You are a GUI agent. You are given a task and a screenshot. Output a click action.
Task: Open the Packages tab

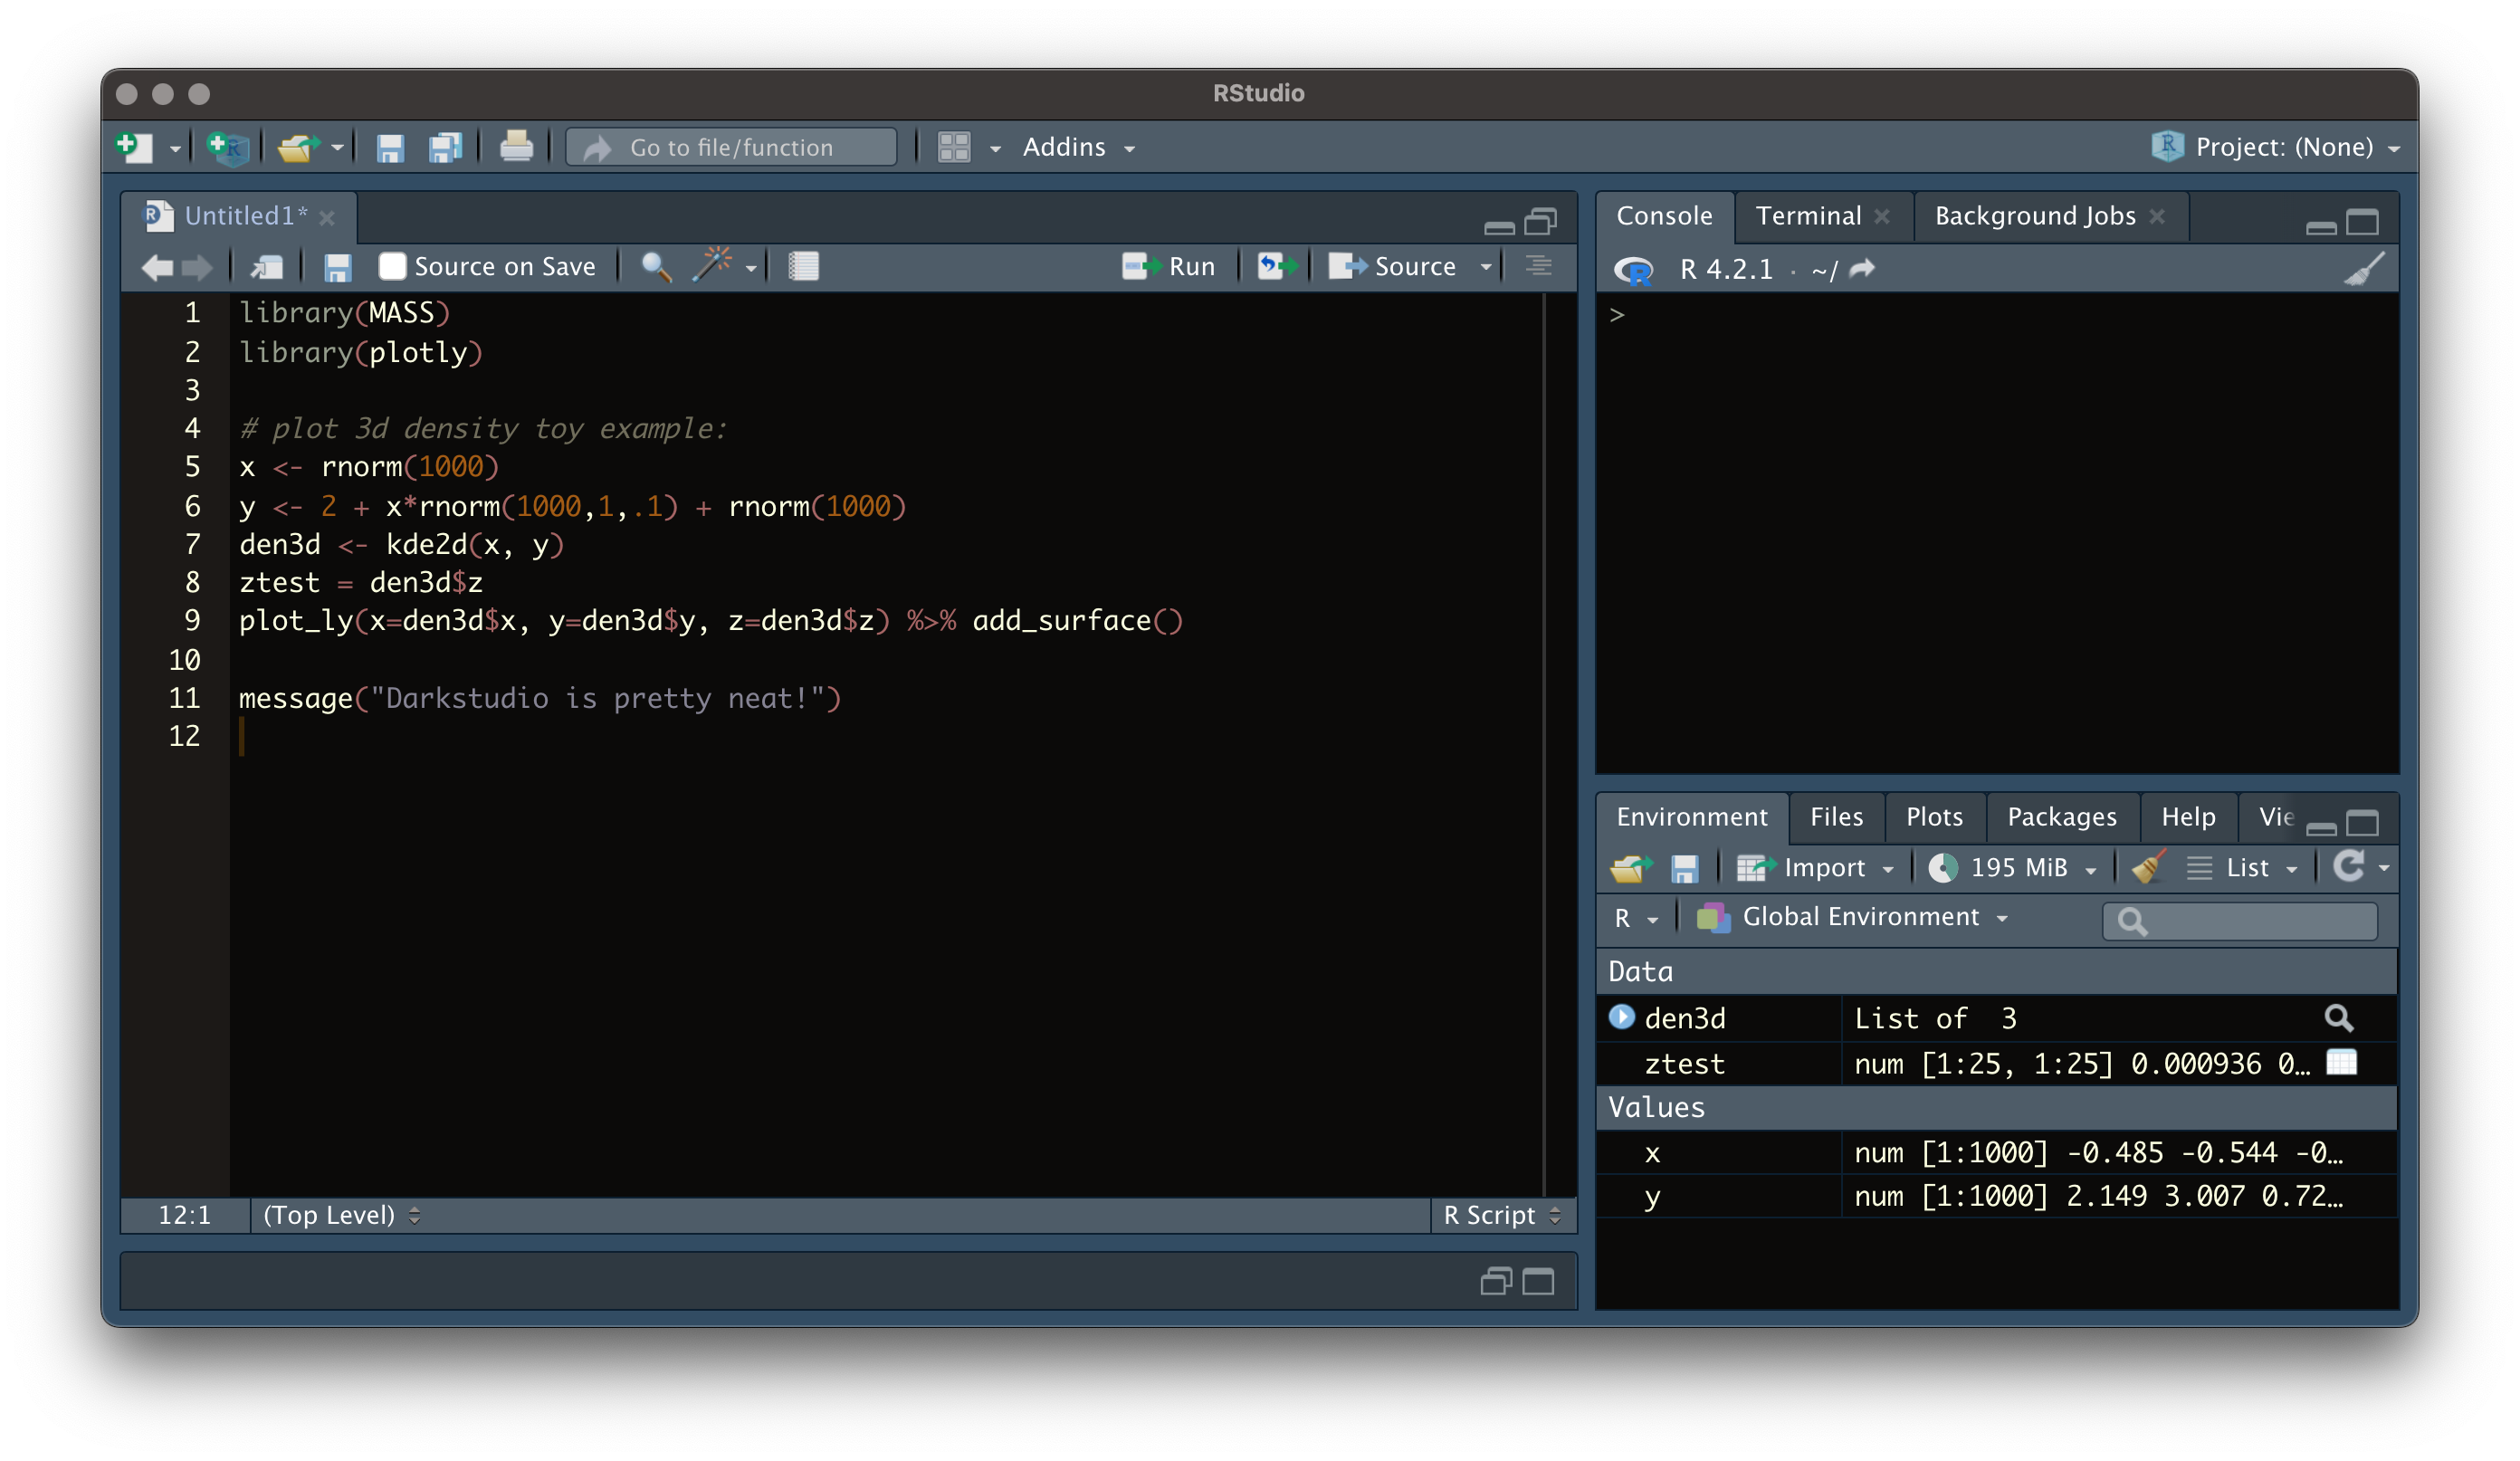click(2061, 817)
